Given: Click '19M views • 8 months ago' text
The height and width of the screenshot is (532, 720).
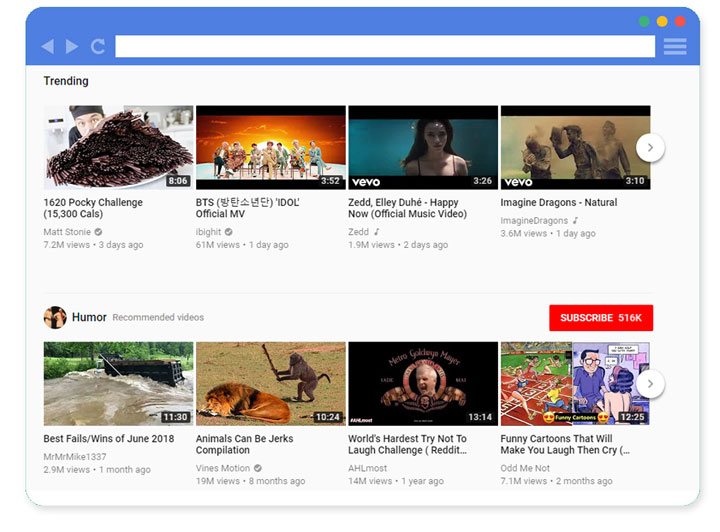Looking at the screenshot, I should point(251,481).
